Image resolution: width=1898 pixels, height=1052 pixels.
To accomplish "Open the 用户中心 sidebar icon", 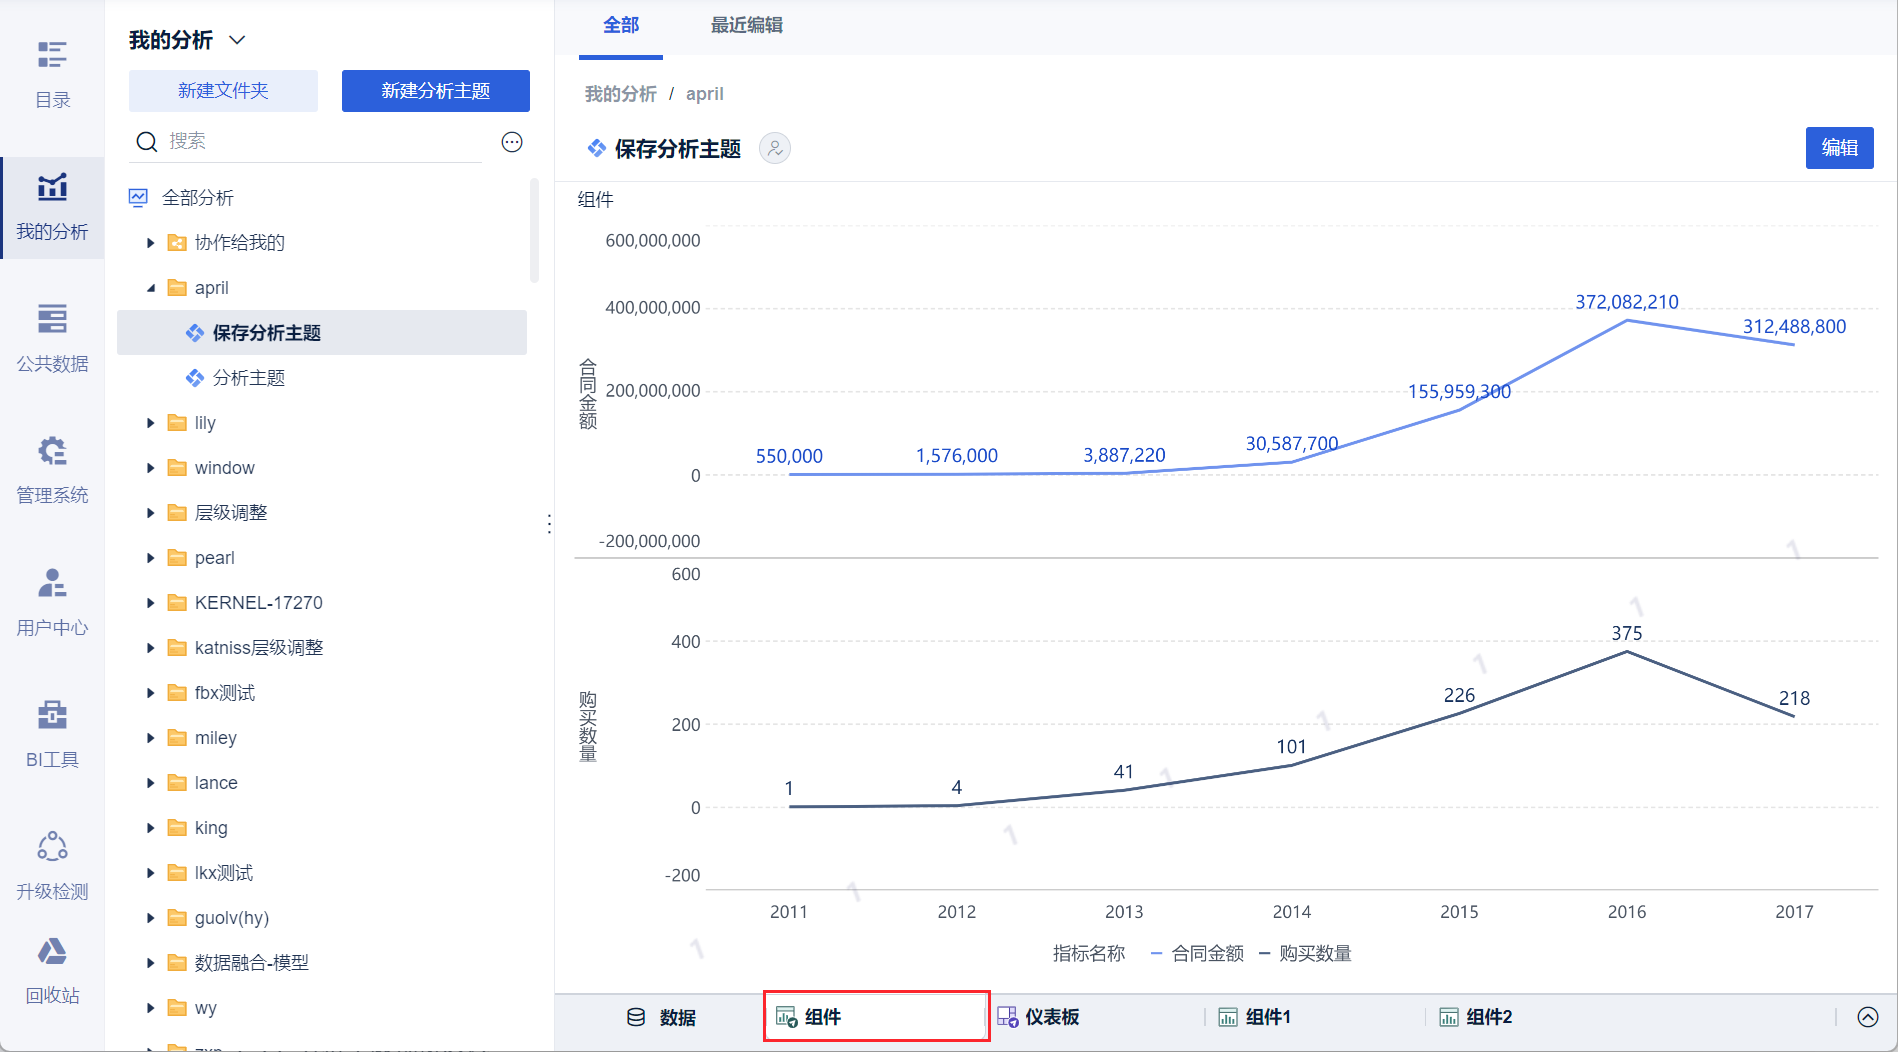I will pos(52,583).
